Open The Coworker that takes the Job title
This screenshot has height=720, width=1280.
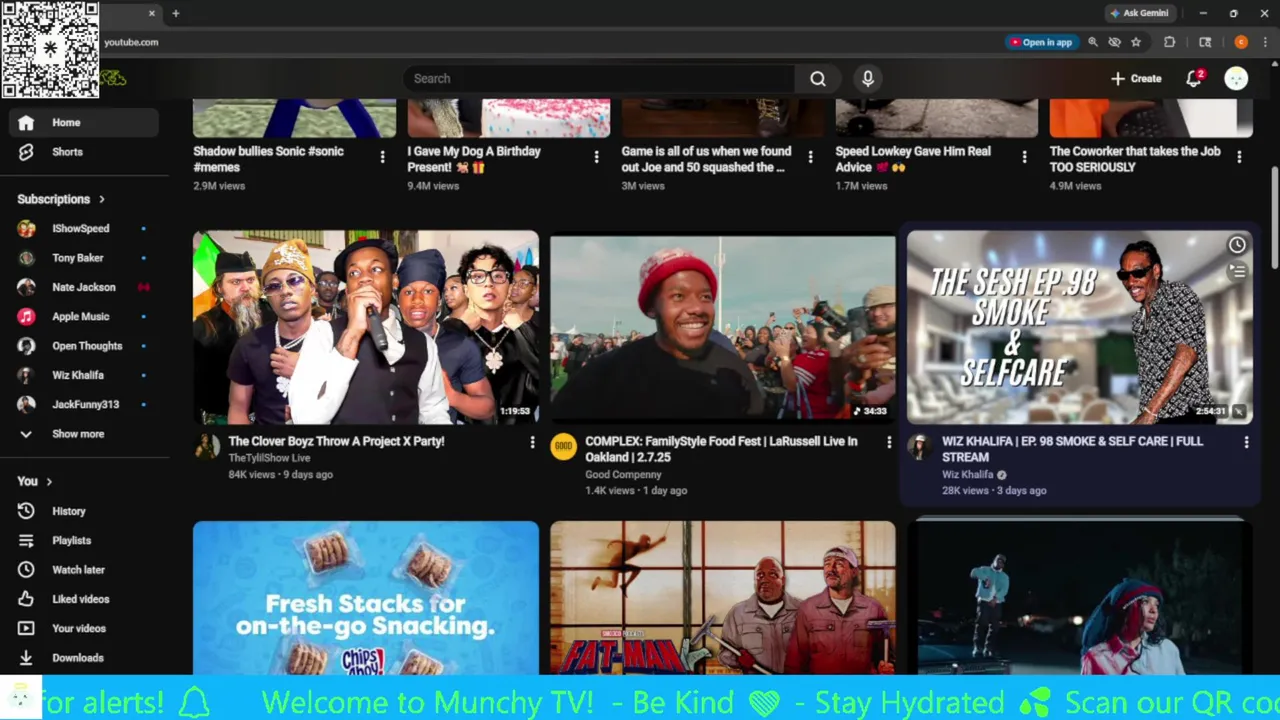pyautogui.click(x=1135, y=159)
